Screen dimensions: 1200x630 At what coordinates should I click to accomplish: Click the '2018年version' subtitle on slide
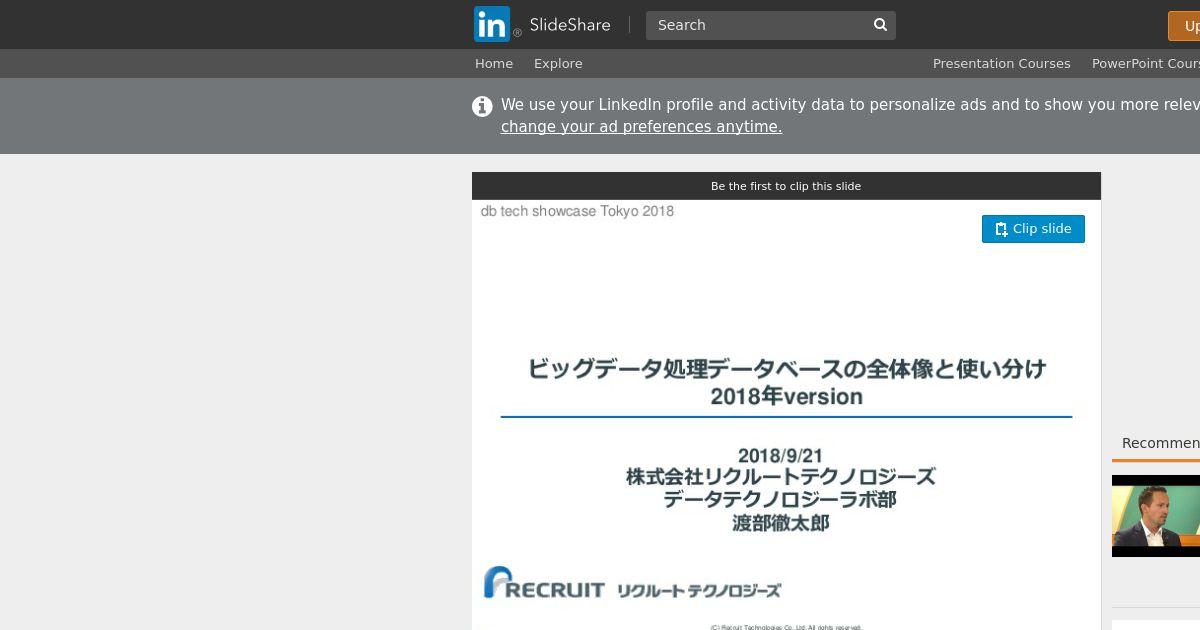click(x=786, y=397)
